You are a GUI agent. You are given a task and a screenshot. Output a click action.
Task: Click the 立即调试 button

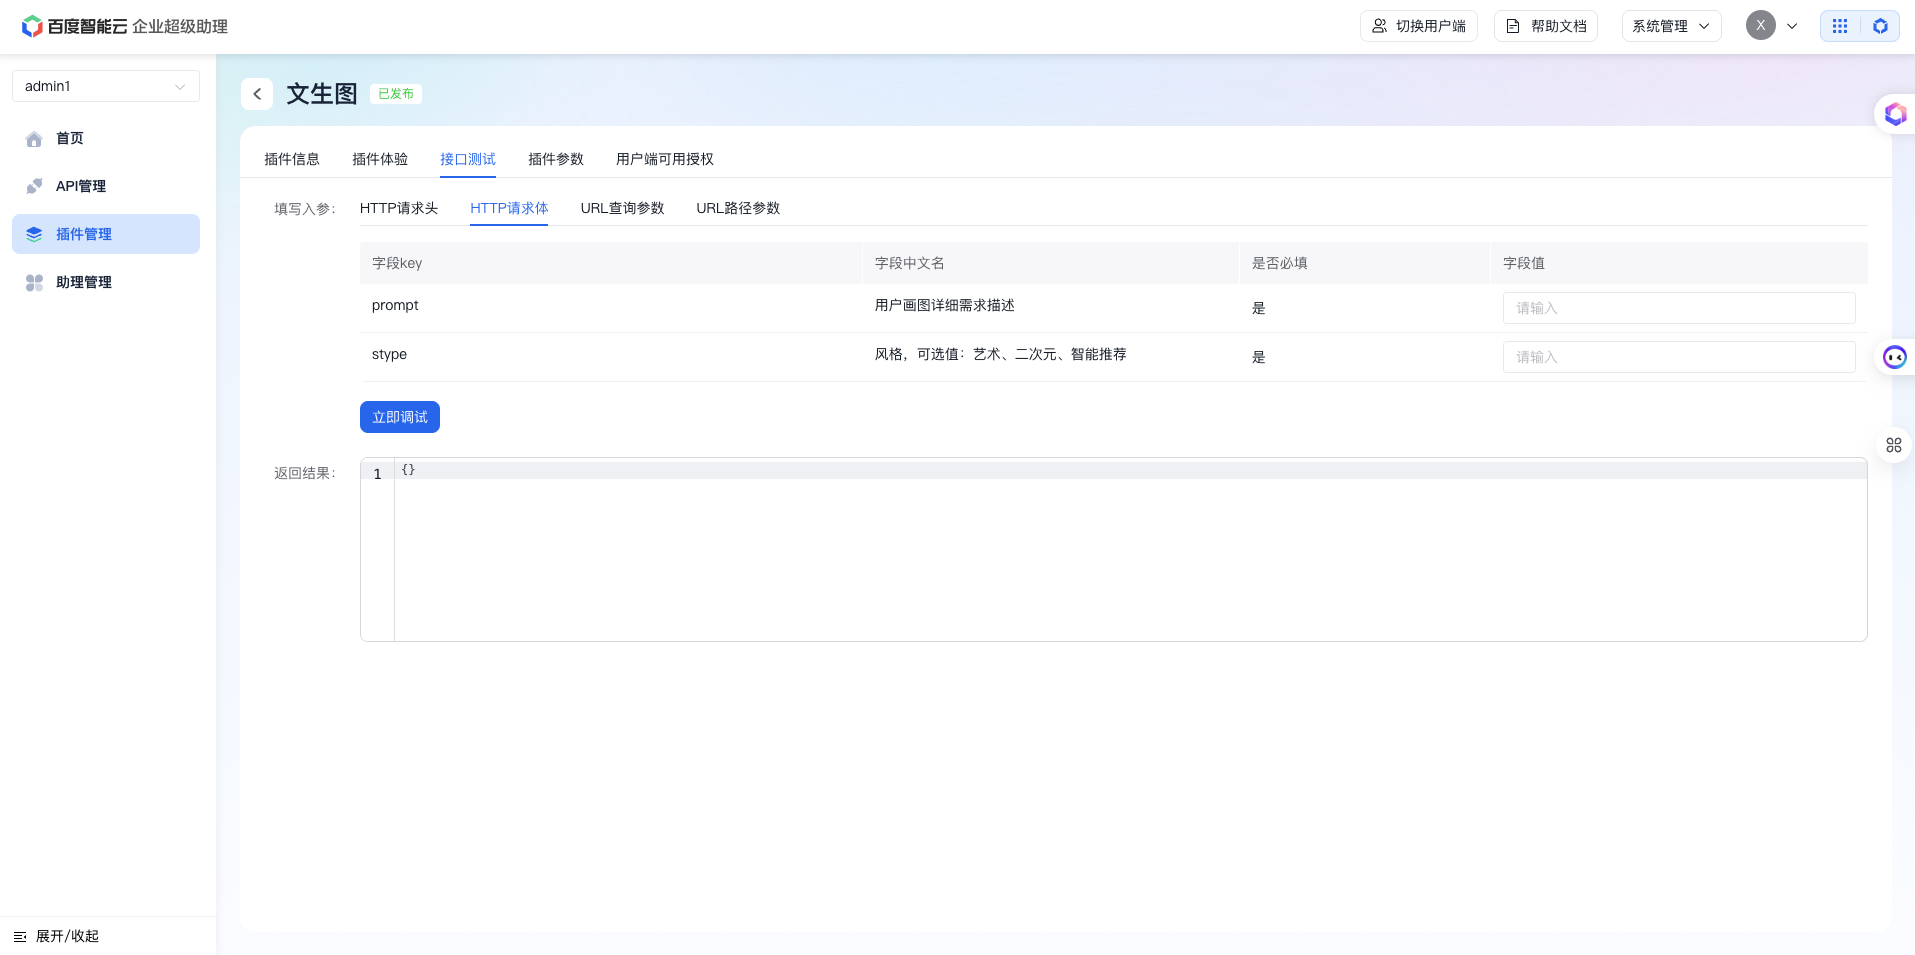pyautogui.click(x=400, y=417)
